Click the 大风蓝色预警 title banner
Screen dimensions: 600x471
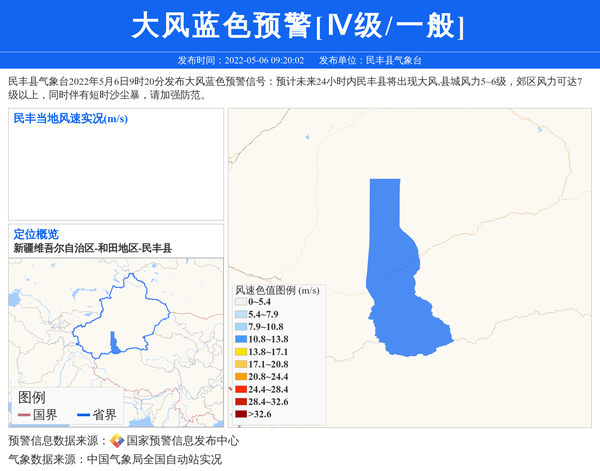[x=299, y=25]
